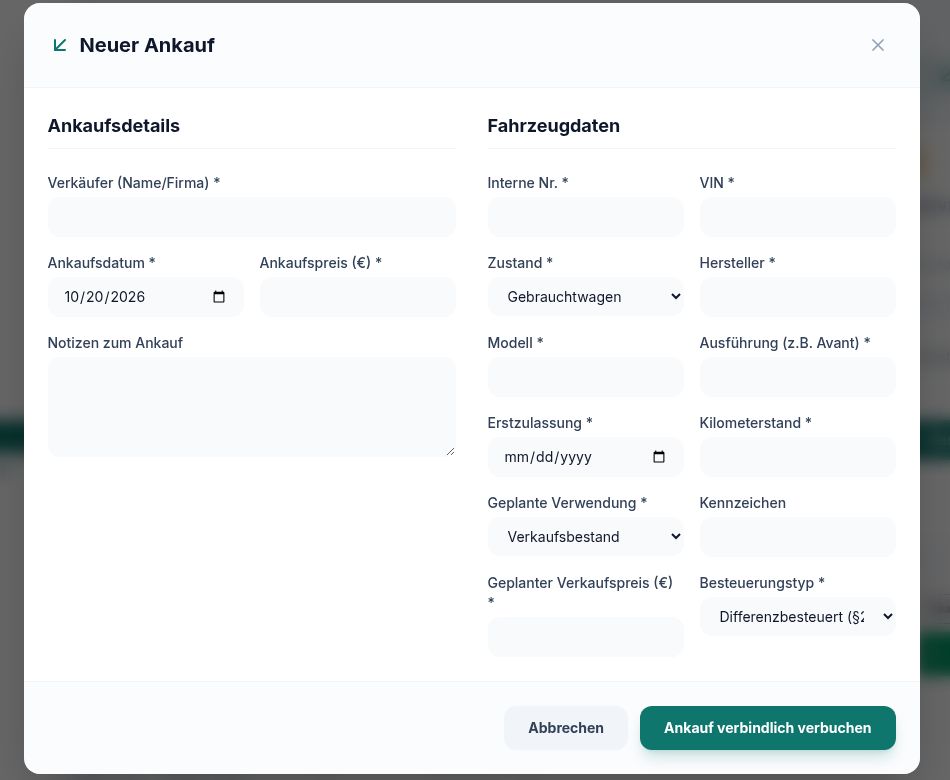Screen dimensions: 950x780
Task: Focus the Interne Nr. field
Action: pos(585,217)
